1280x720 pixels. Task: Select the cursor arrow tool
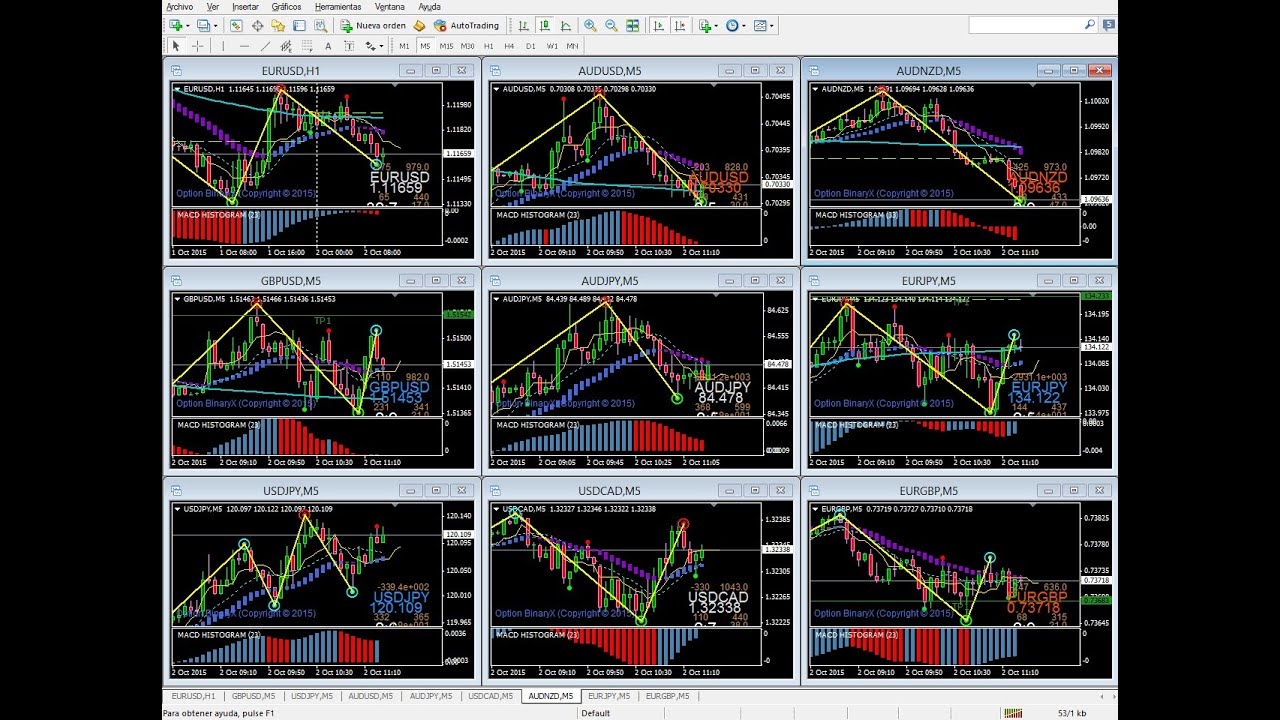[176, 46]
